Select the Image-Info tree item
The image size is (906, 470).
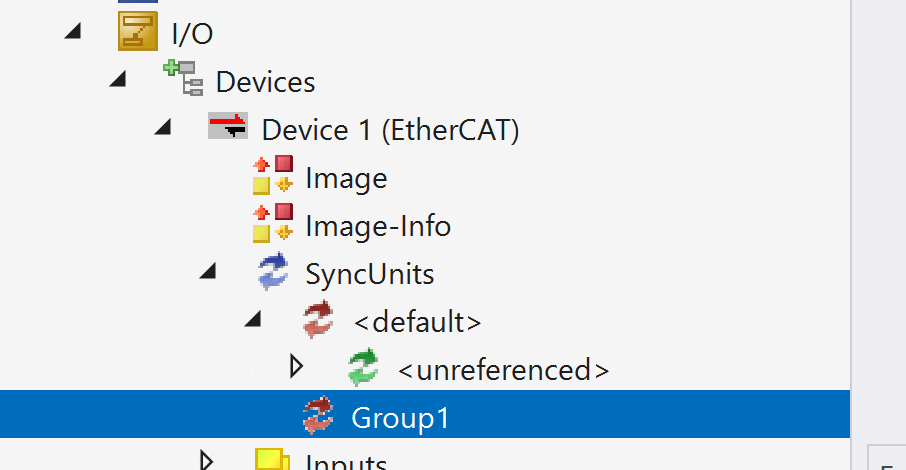(378, 226)
